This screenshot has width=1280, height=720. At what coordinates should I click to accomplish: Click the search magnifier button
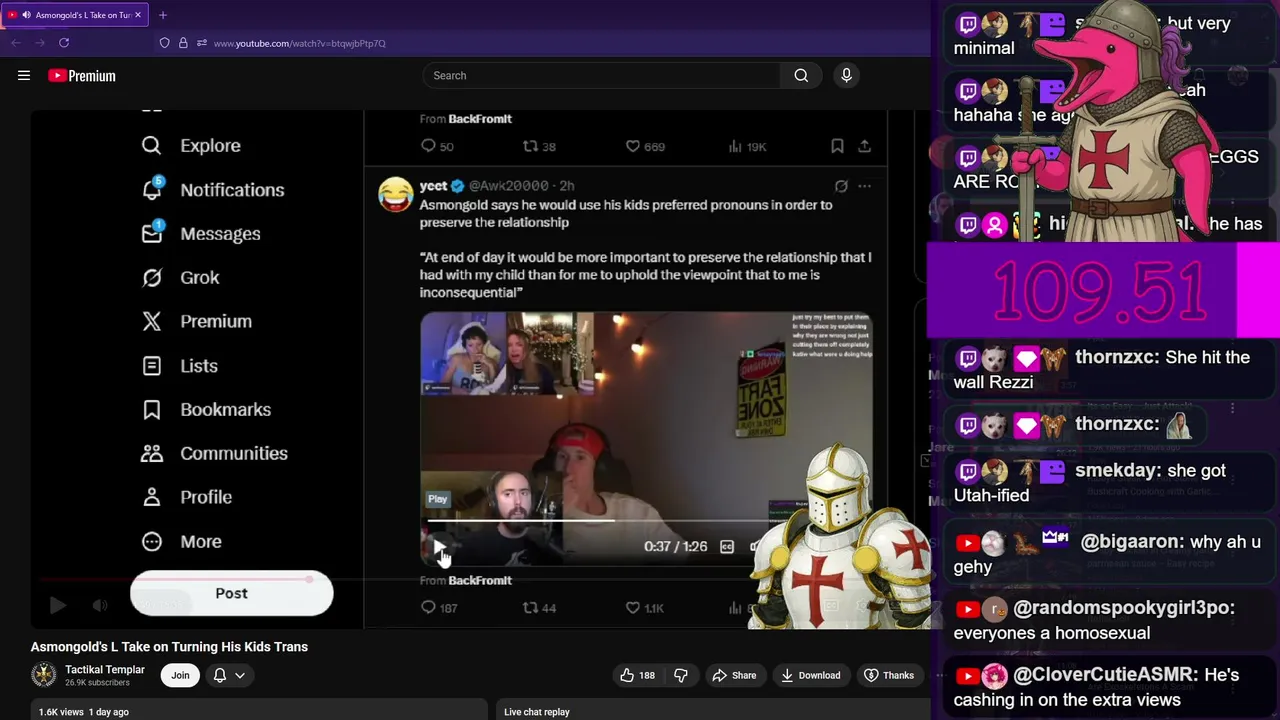pyautogui.click(x=801, y=75)
